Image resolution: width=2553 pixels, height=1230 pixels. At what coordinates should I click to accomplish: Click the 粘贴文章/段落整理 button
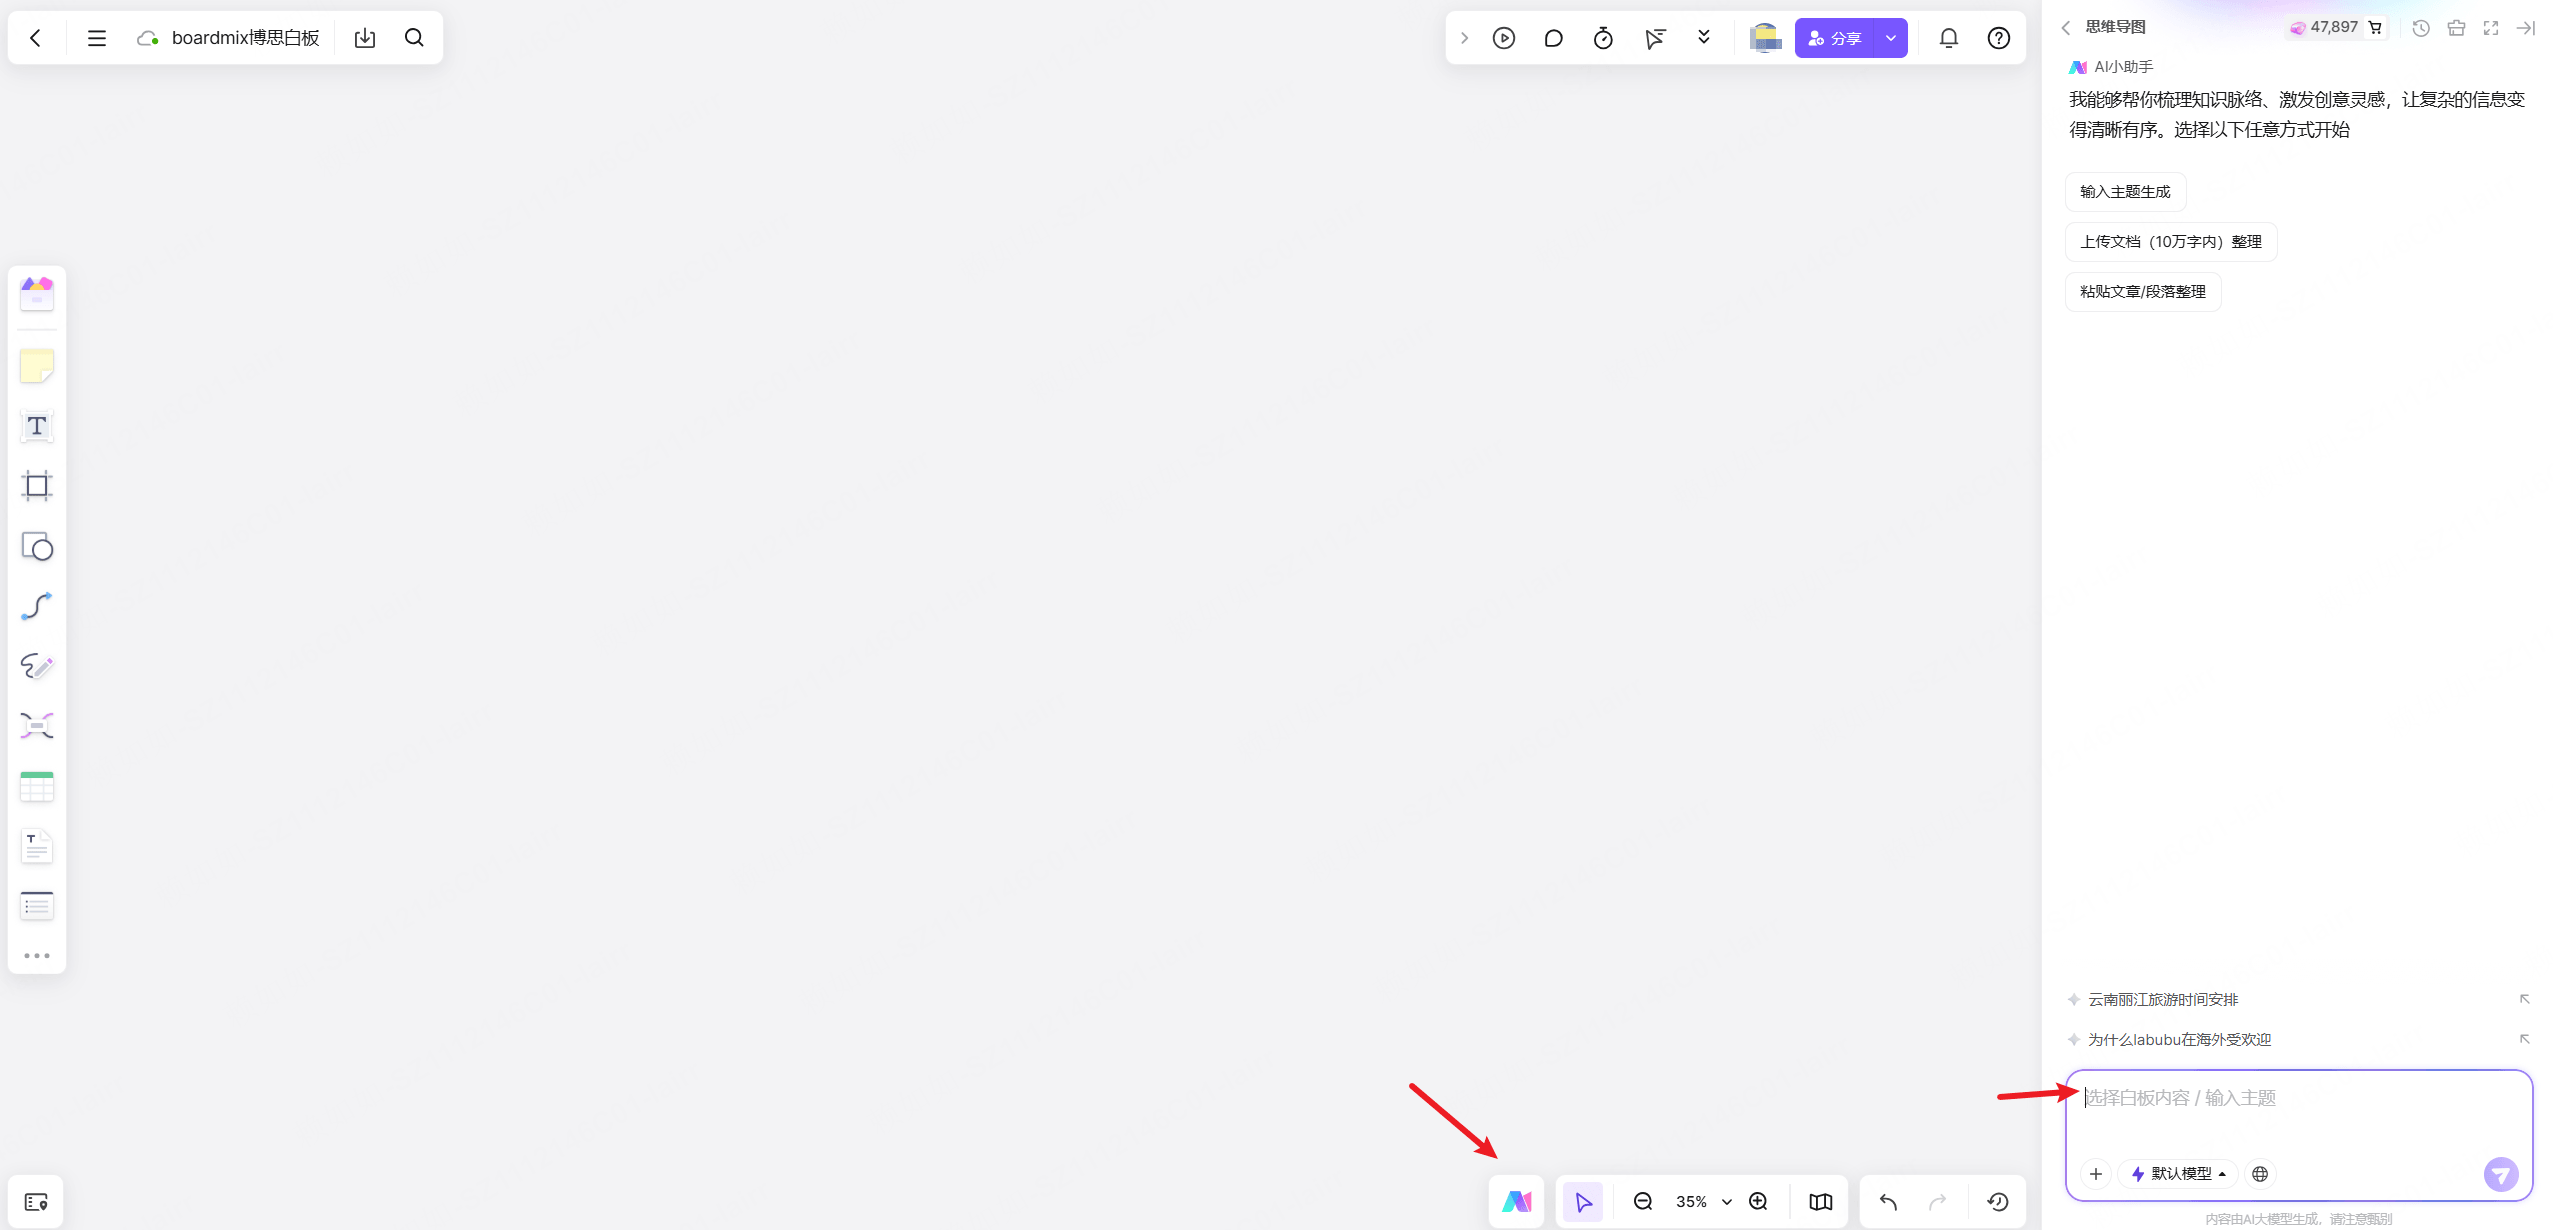2142,292
